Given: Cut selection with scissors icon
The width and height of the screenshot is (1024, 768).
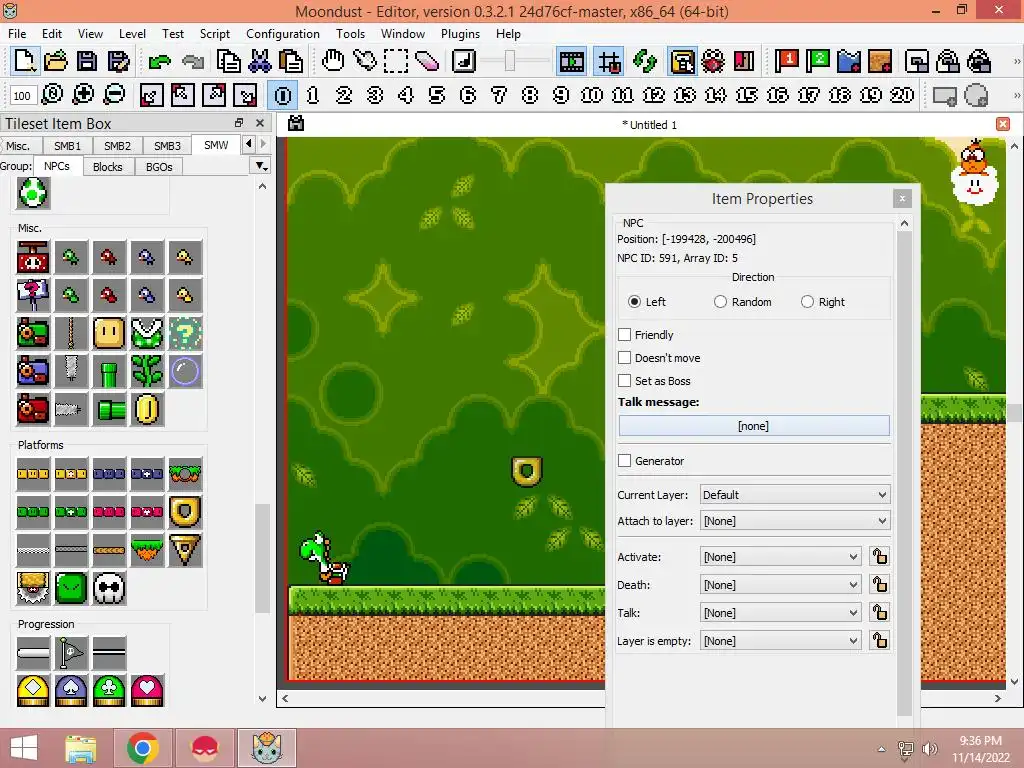Looking at the screenshot, I should (259, 62).
